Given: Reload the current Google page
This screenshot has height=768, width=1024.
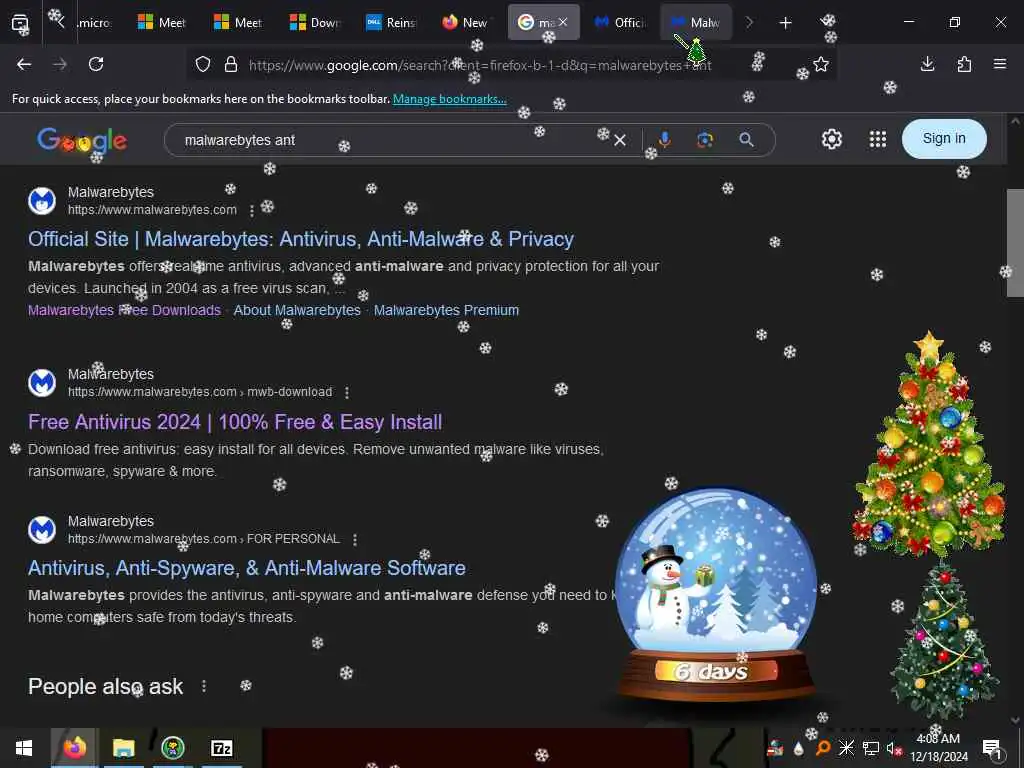Looking at the screenshot, I should (x=96, y=64).
